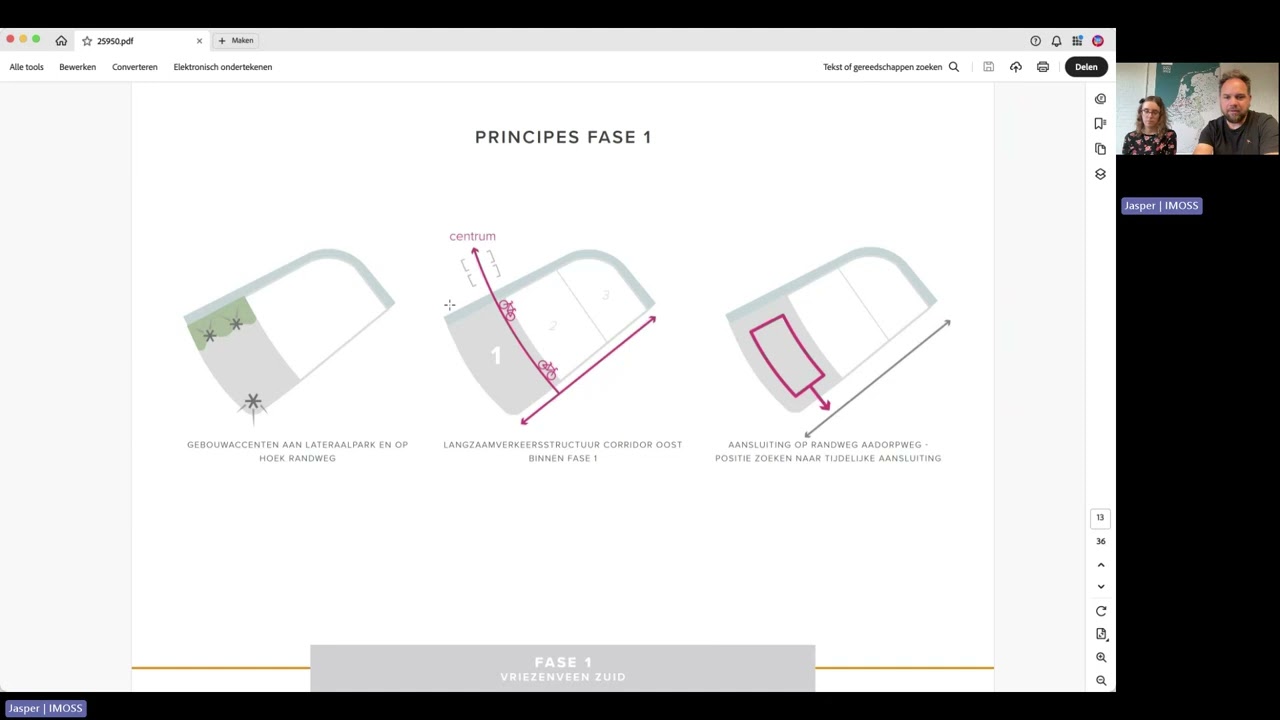Viewport: 1280px width, 720px height.
Task: Click the webcam video thumbnail
Action: [1198, 109]
